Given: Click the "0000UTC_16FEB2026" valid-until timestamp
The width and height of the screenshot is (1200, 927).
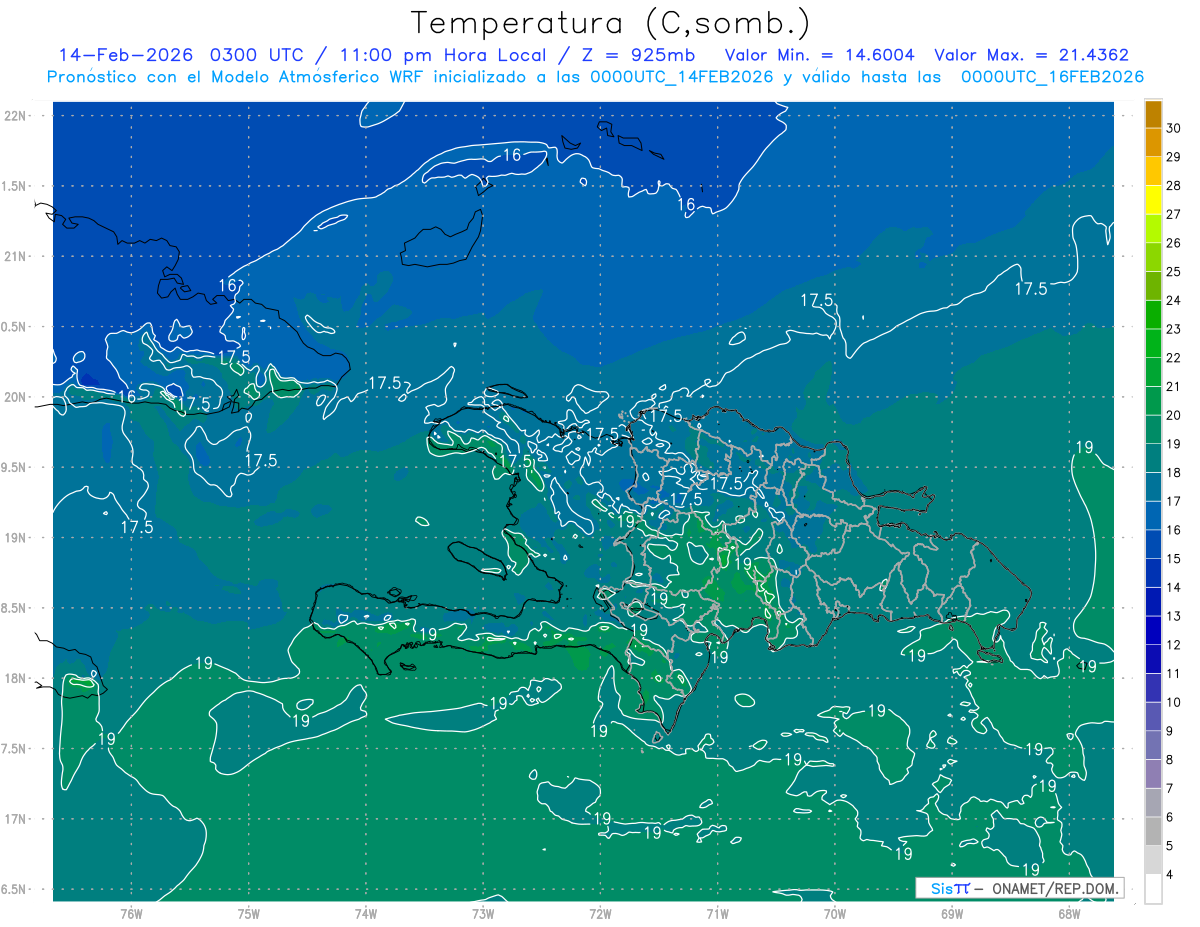Looking at the screenshot, I should [x=1052, y=77].
